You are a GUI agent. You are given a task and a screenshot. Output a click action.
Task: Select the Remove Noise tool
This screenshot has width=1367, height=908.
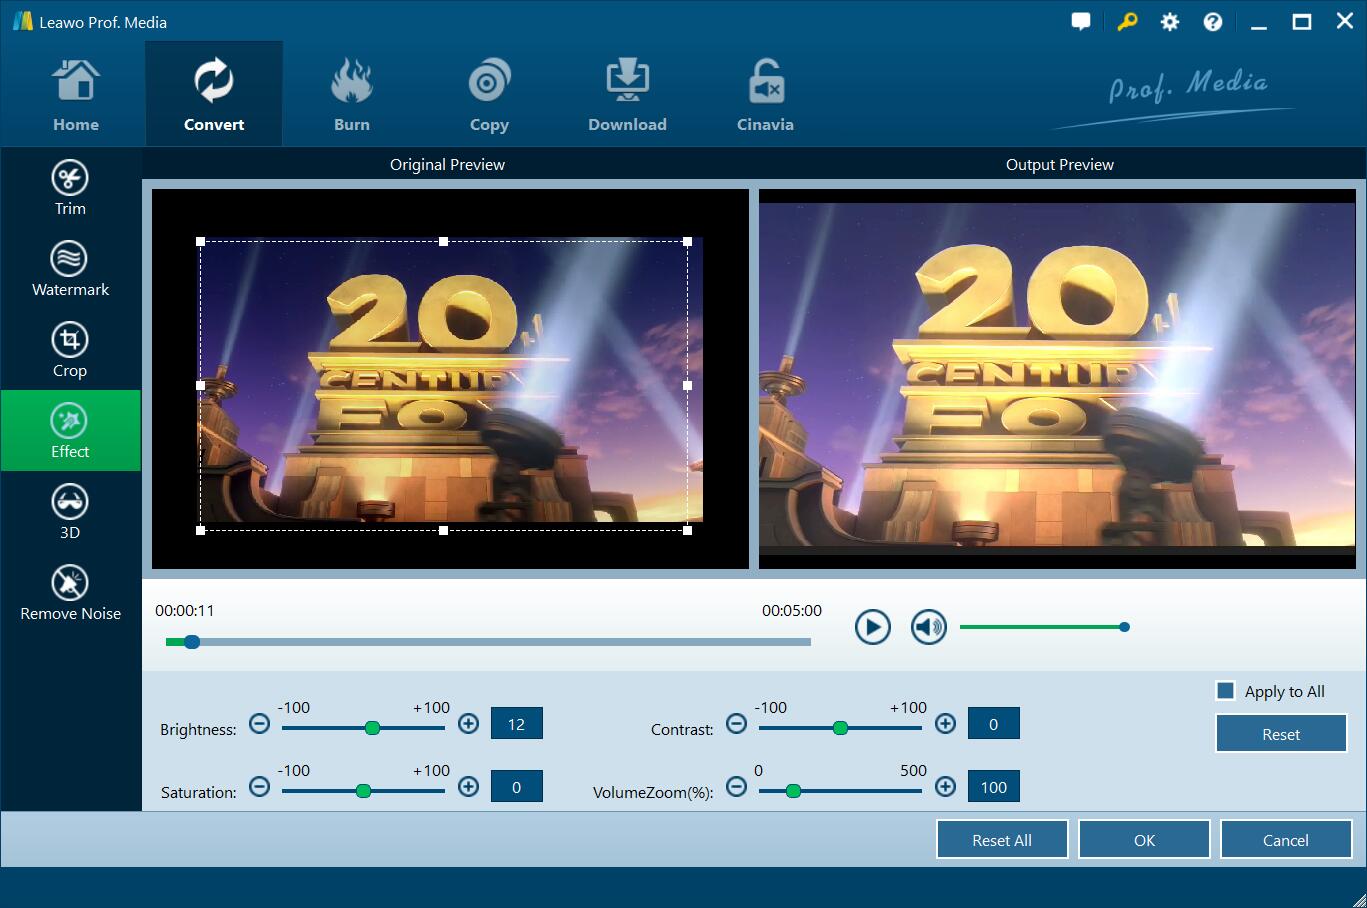[x=70, y=593]
